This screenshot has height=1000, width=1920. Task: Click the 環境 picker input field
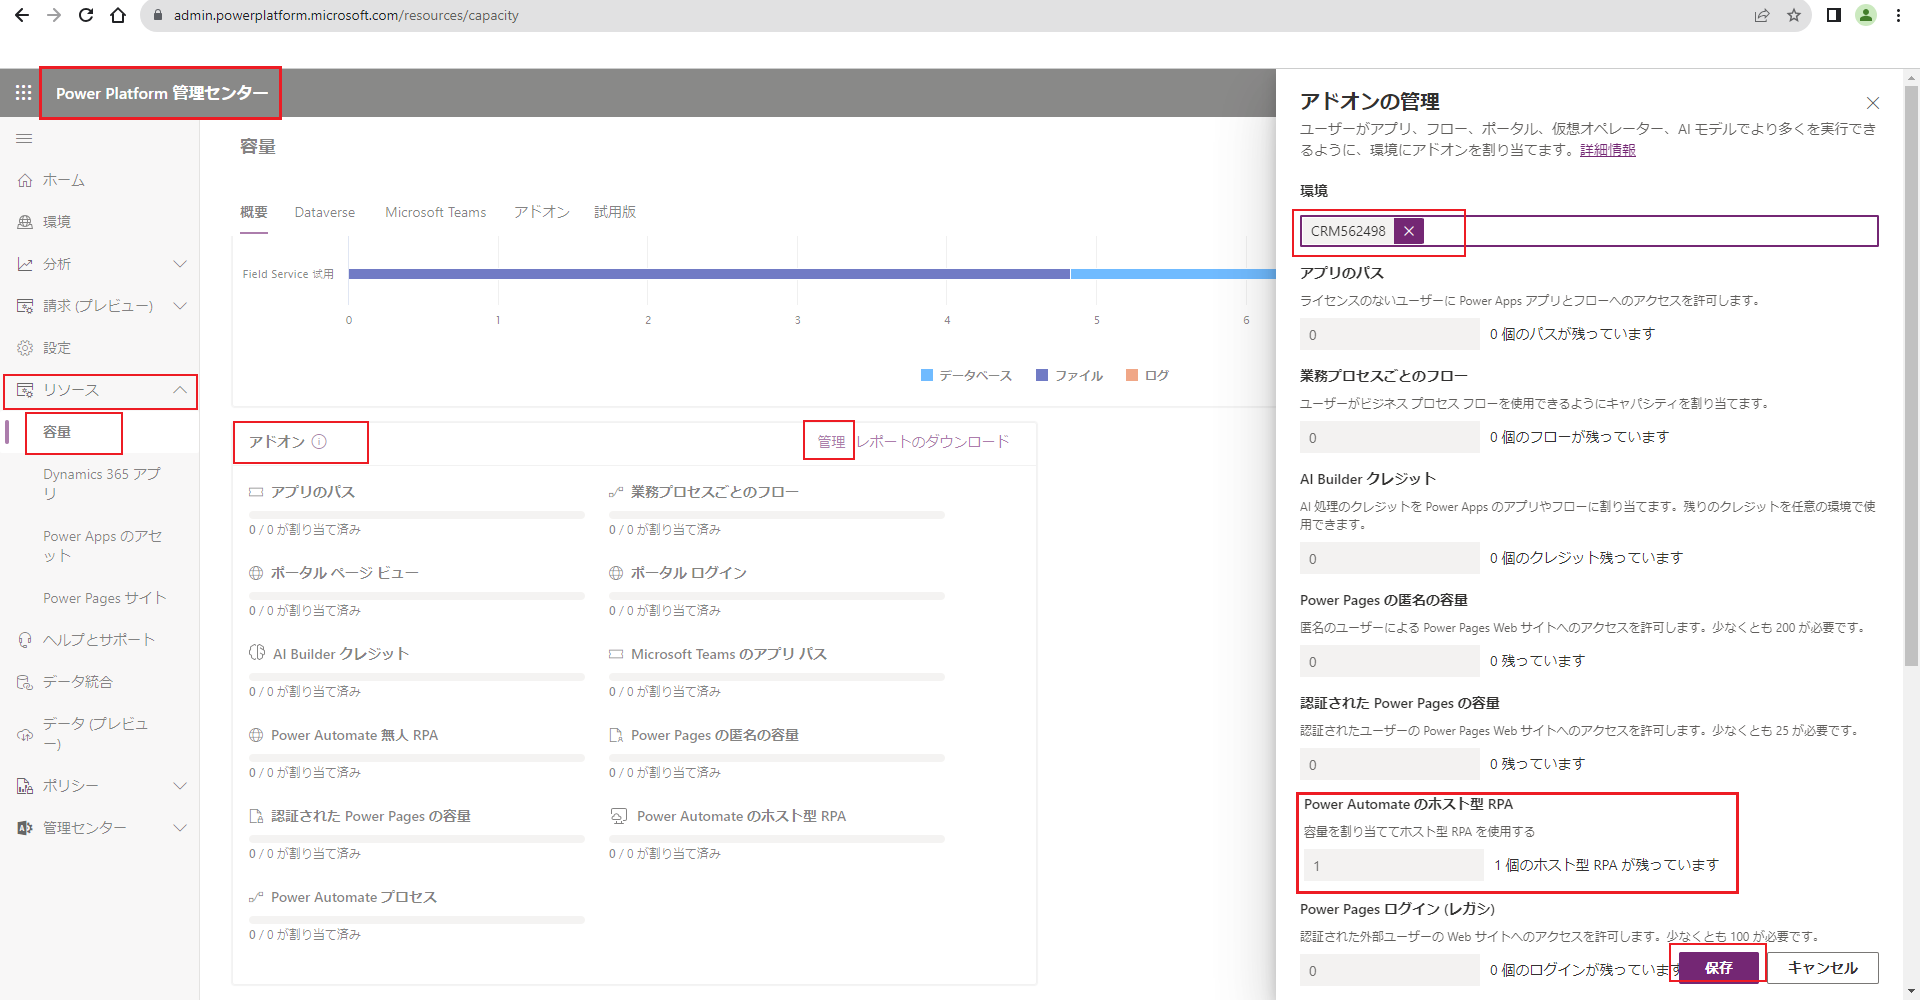[x=1589, y=231]
